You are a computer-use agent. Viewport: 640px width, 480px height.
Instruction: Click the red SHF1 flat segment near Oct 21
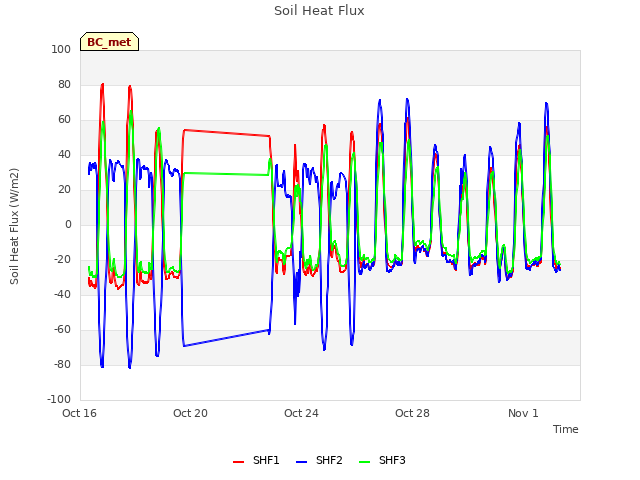pos(227,133)
